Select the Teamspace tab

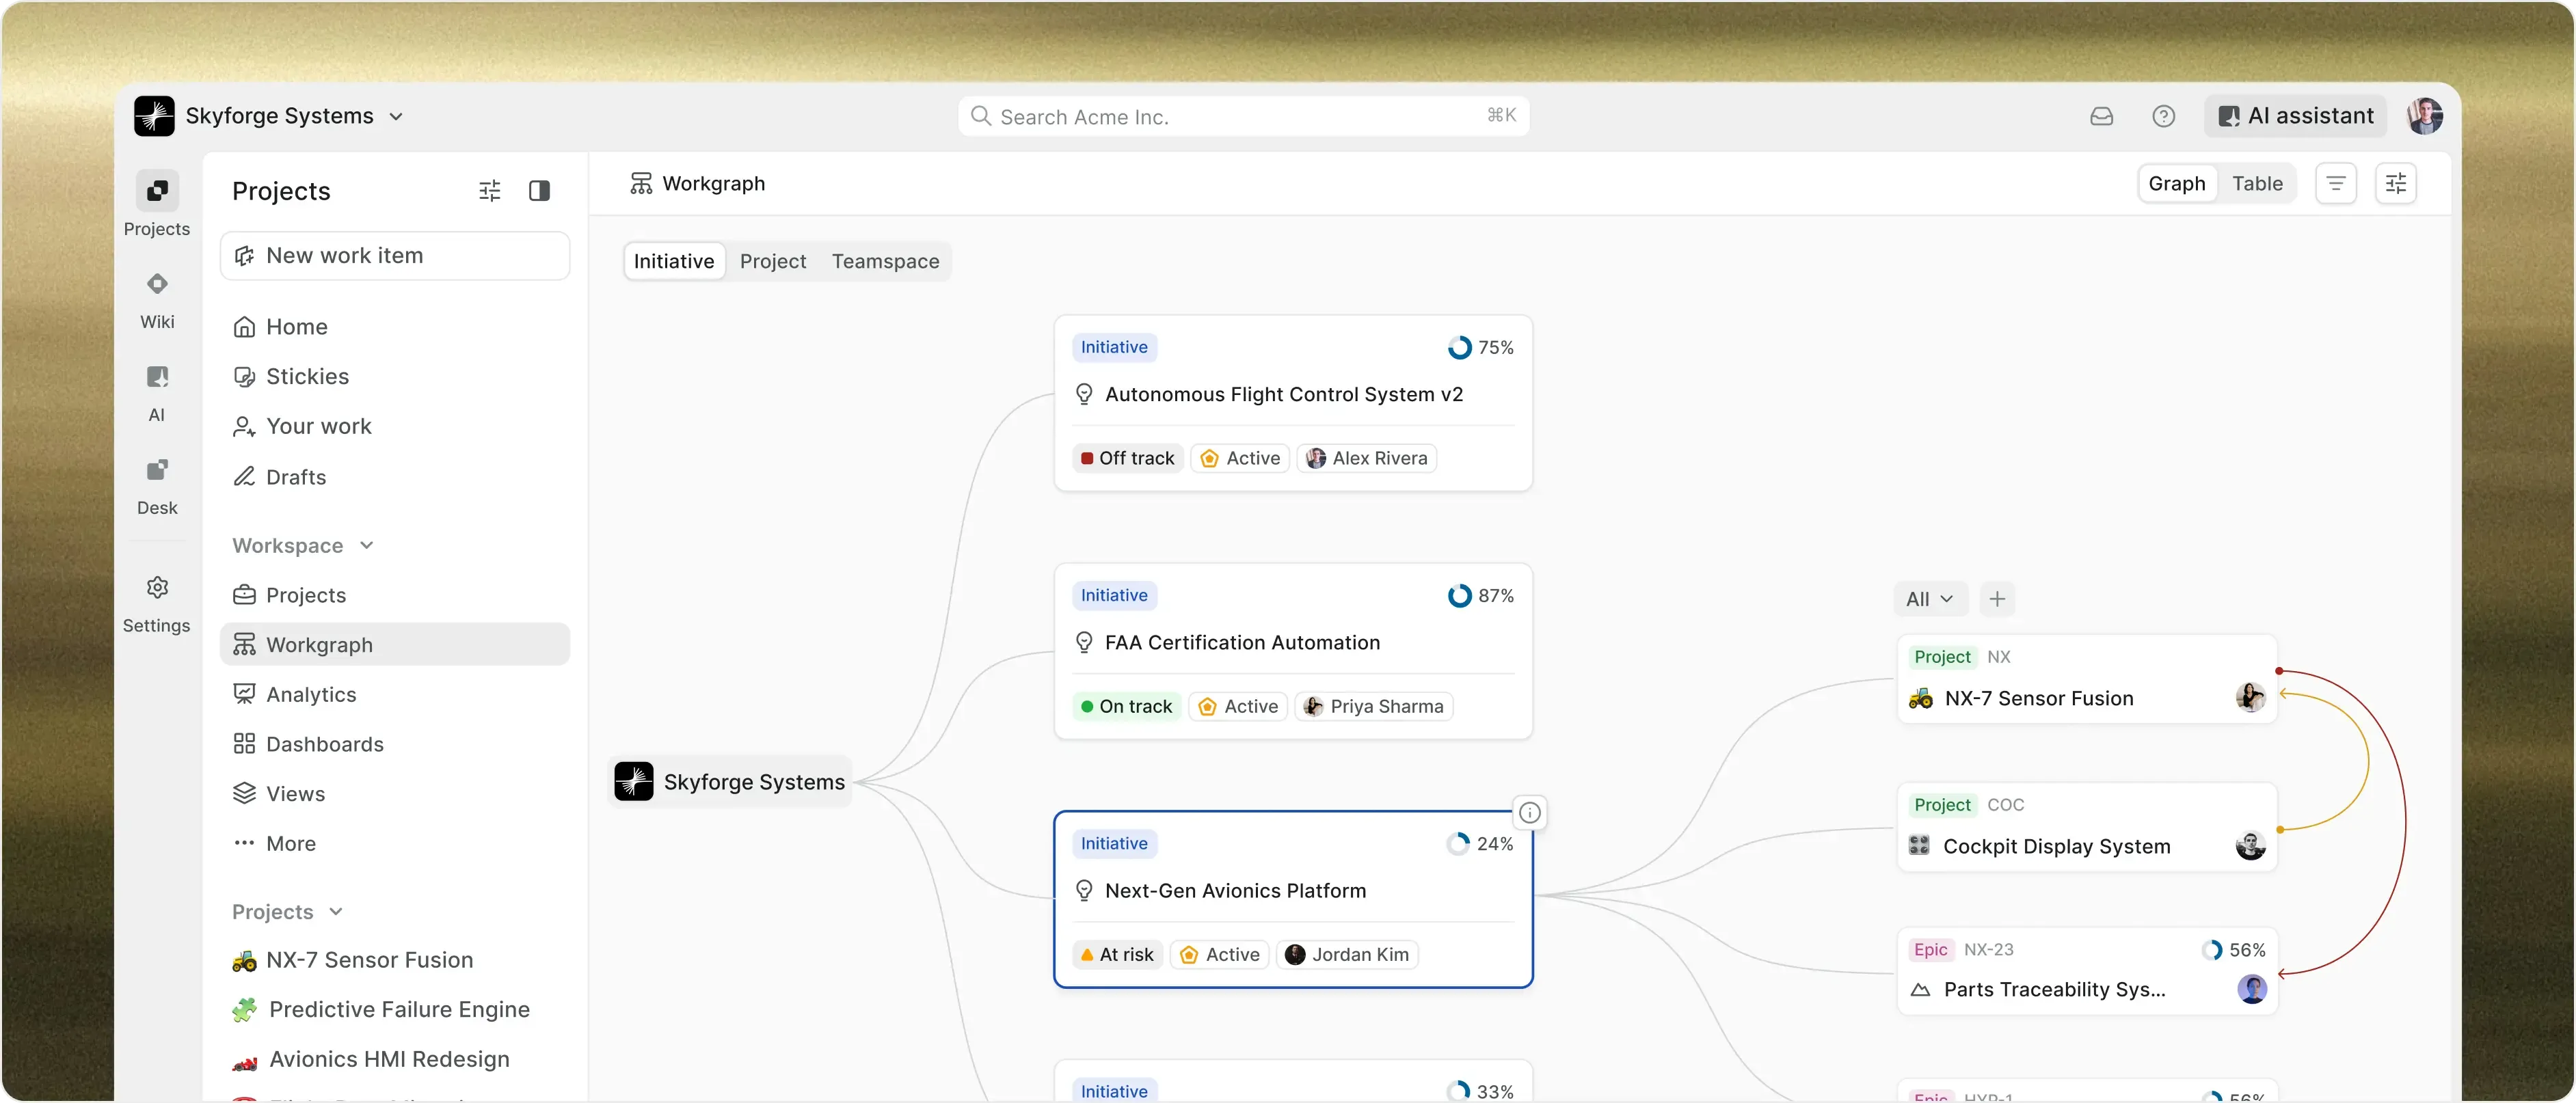[885, 261]
